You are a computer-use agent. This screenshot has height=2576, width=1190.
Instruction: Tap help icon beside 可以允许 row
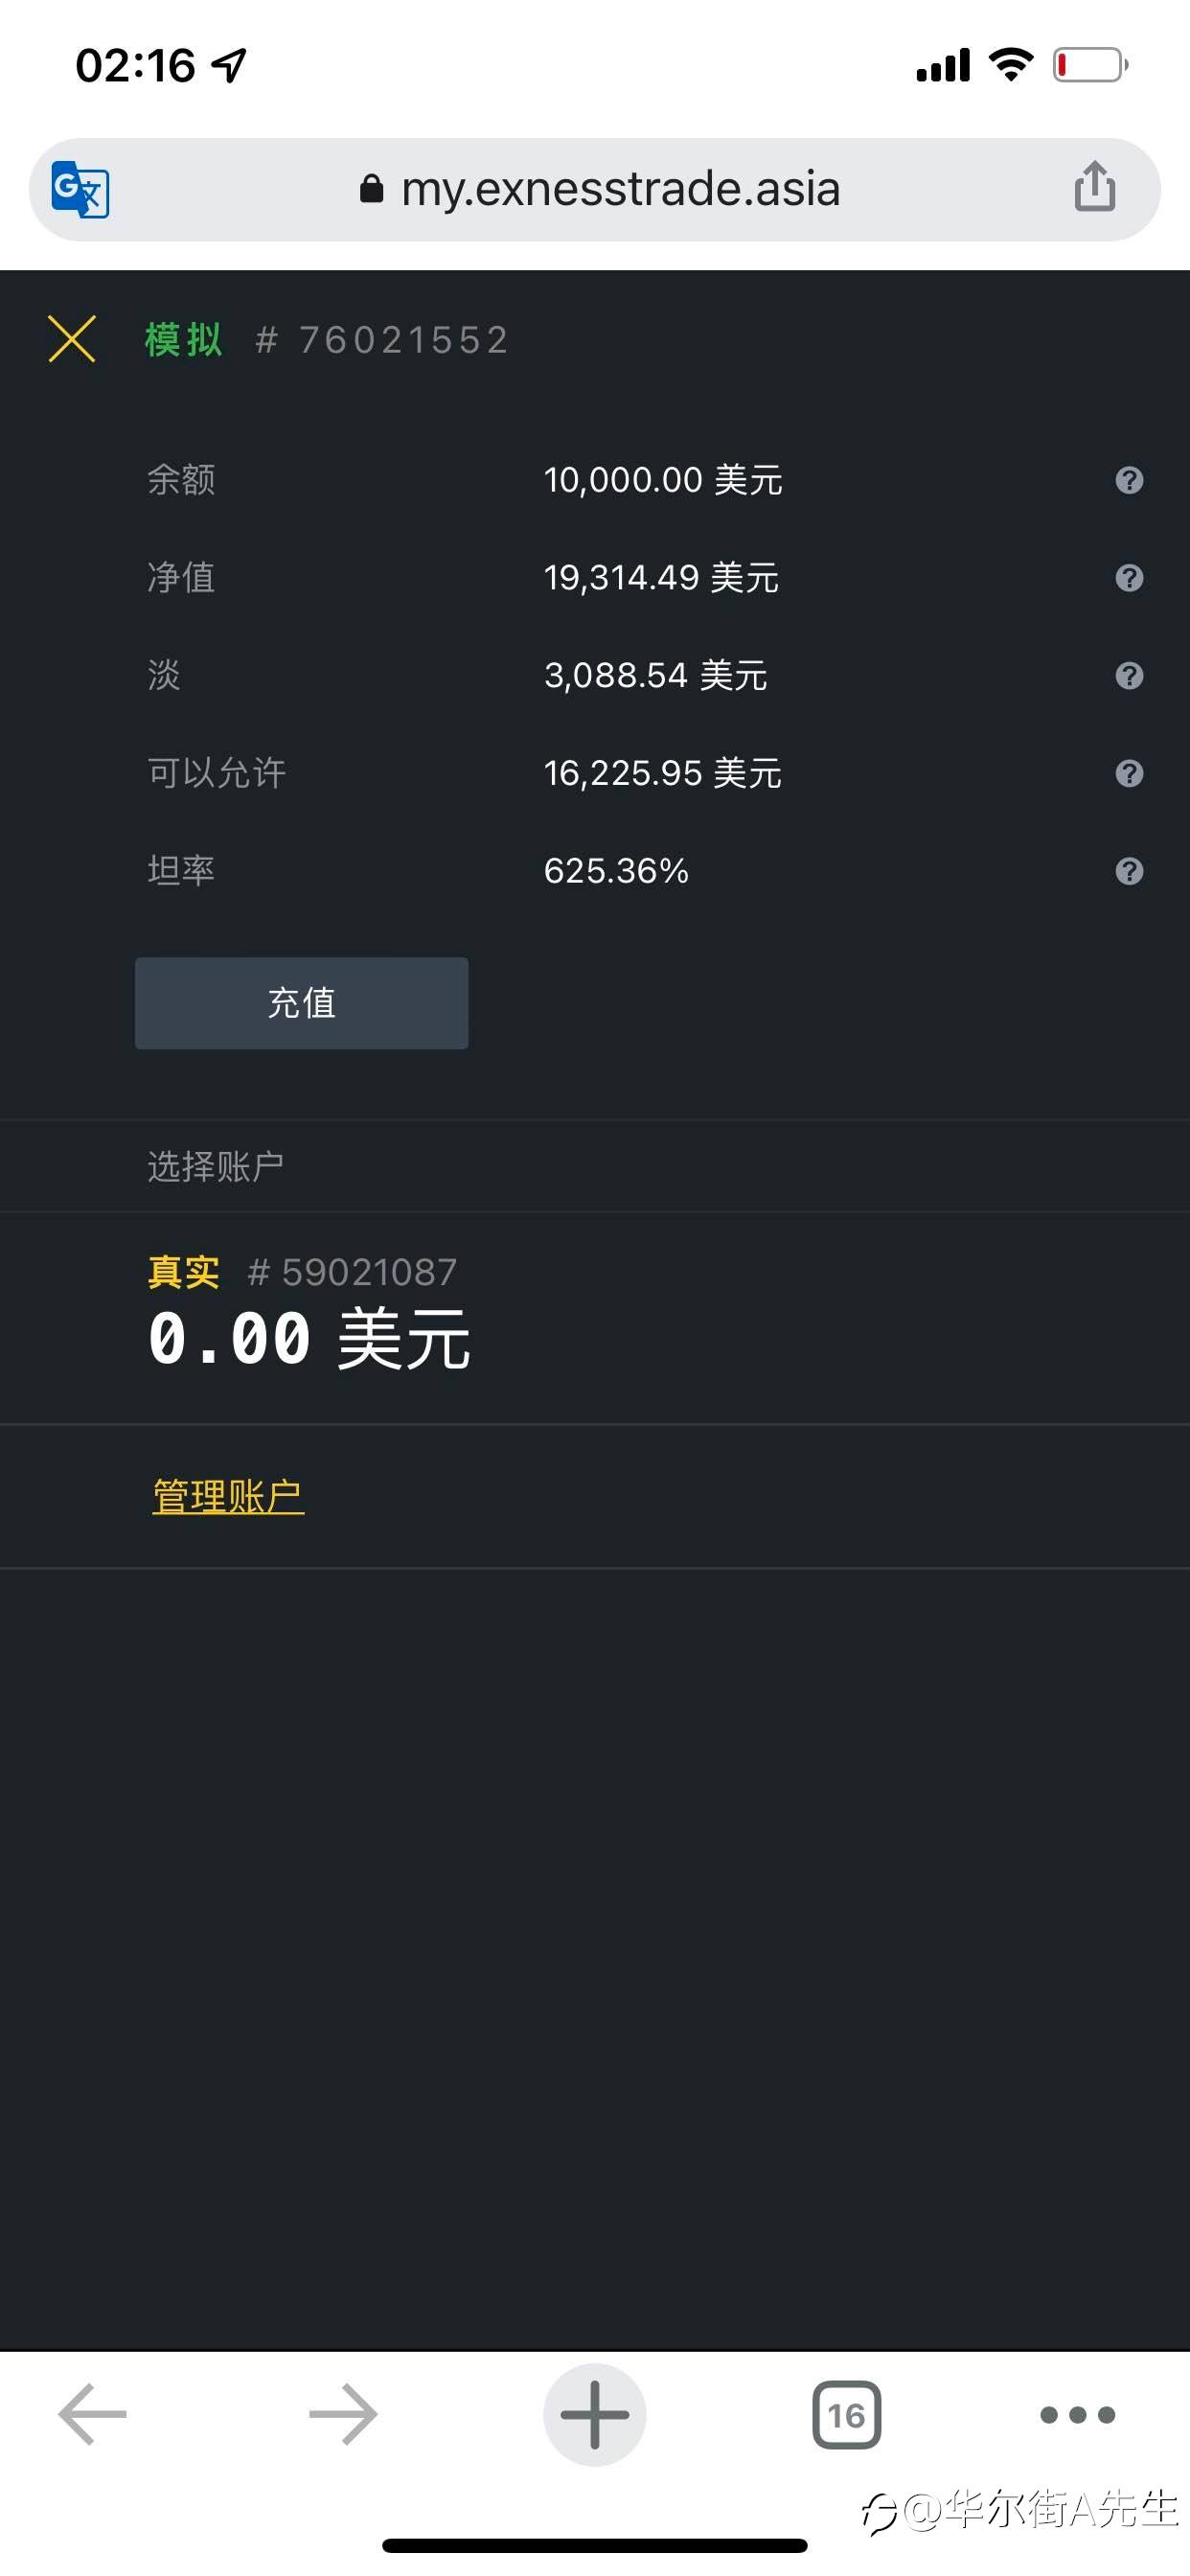(1129, 773)
